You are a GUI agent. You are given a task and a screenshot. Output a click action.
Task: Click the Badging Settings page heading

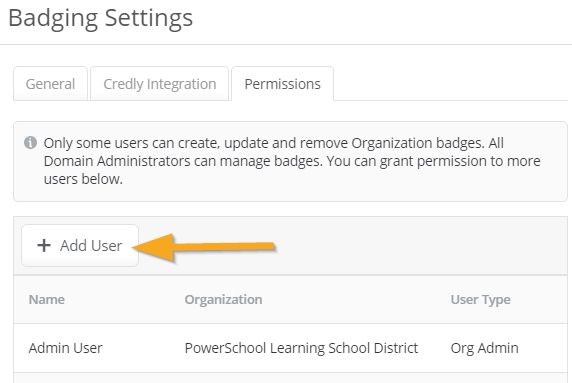point(101,18)
